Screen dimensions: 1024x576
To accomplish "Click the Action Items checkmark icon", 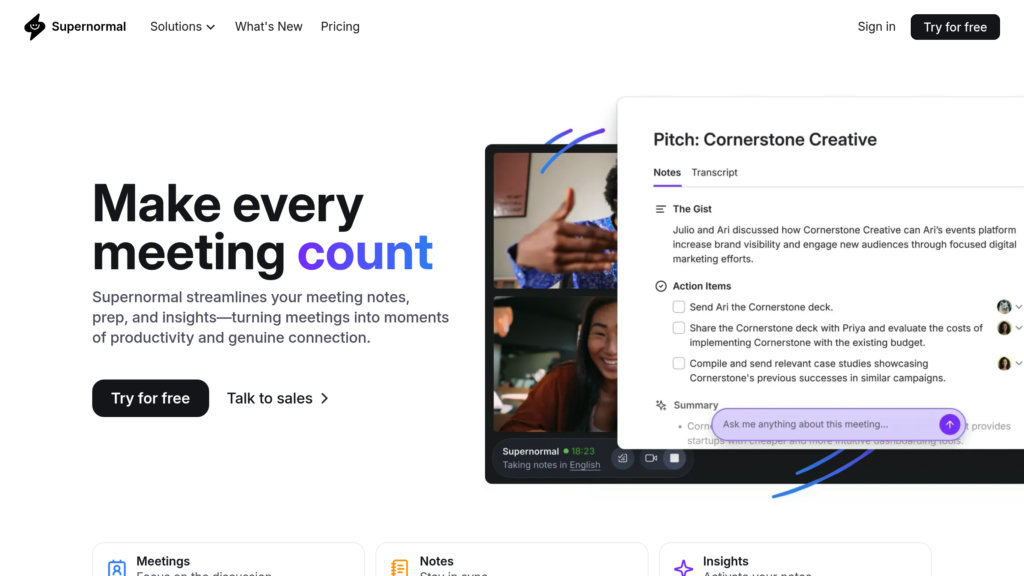I will [x=660, y=286].
